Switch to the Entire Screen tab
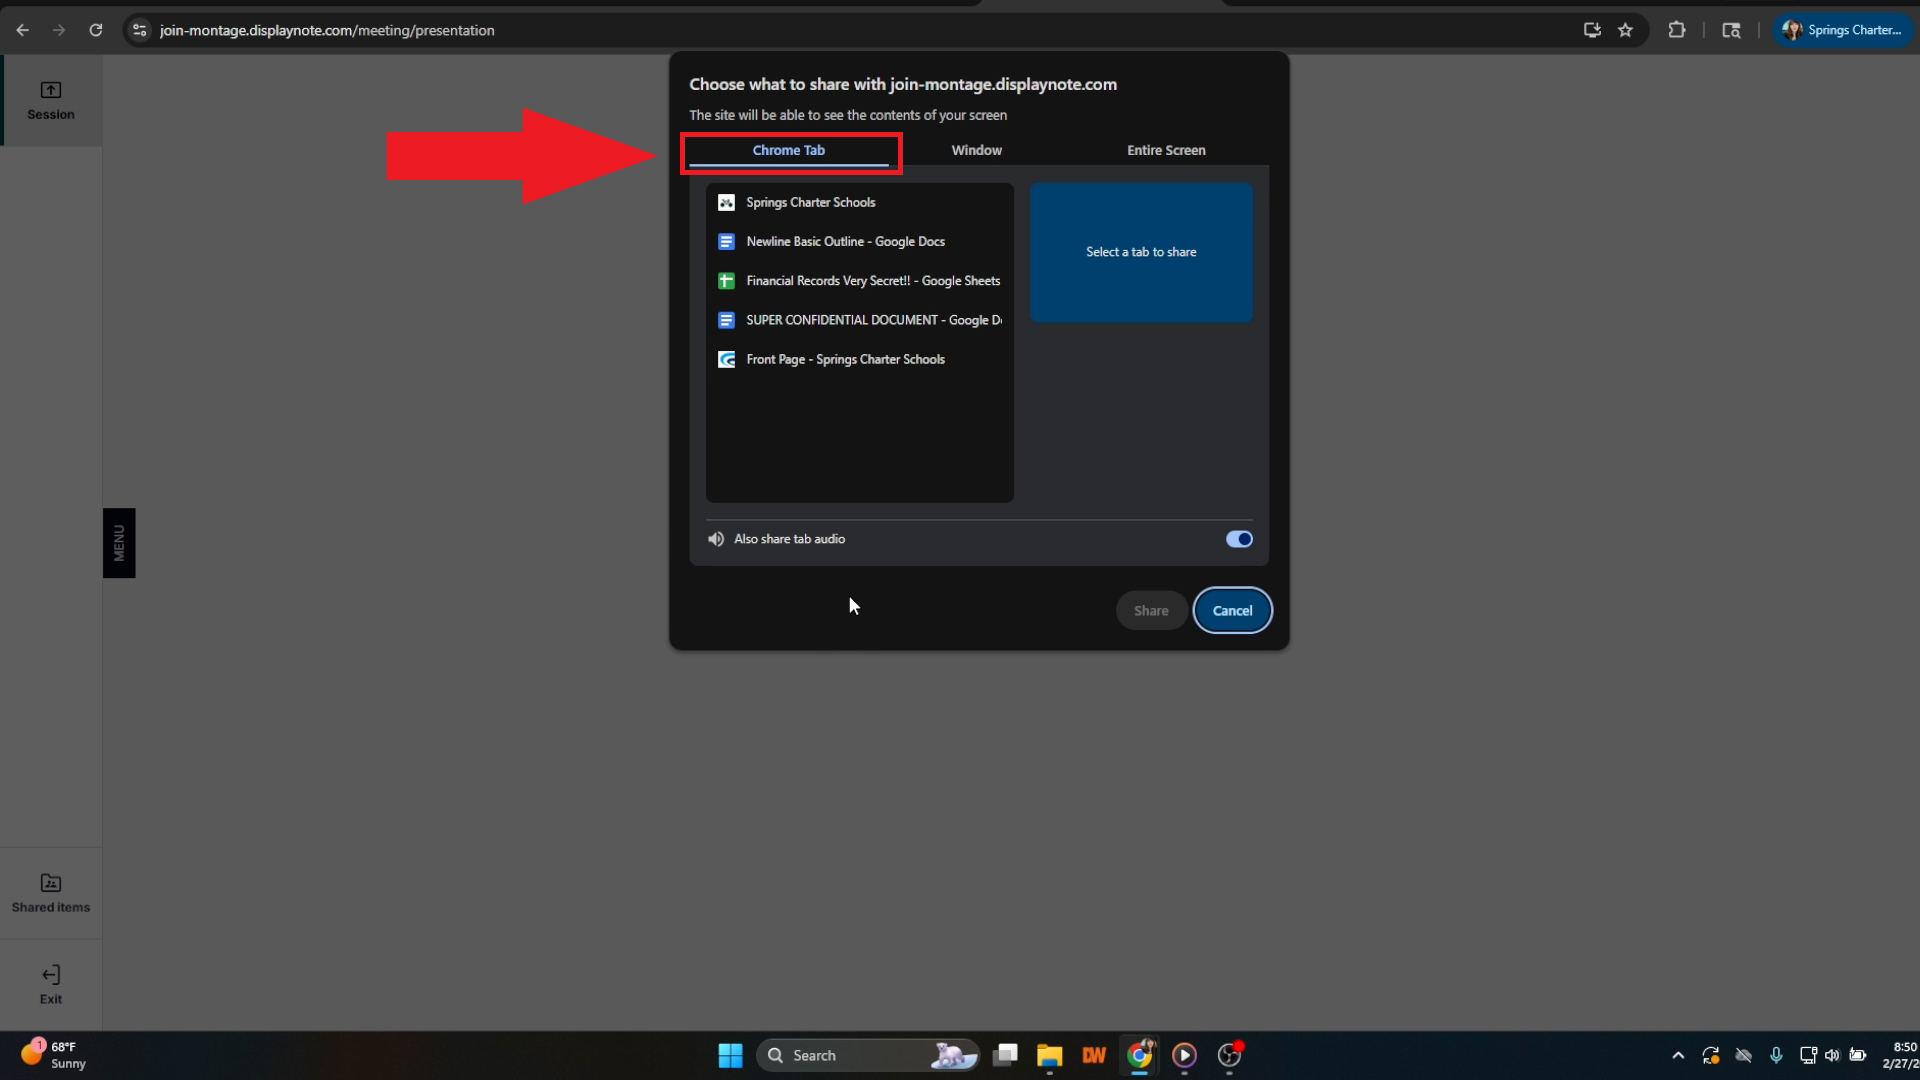Screen dimensions: 1920x1080 1166,150
